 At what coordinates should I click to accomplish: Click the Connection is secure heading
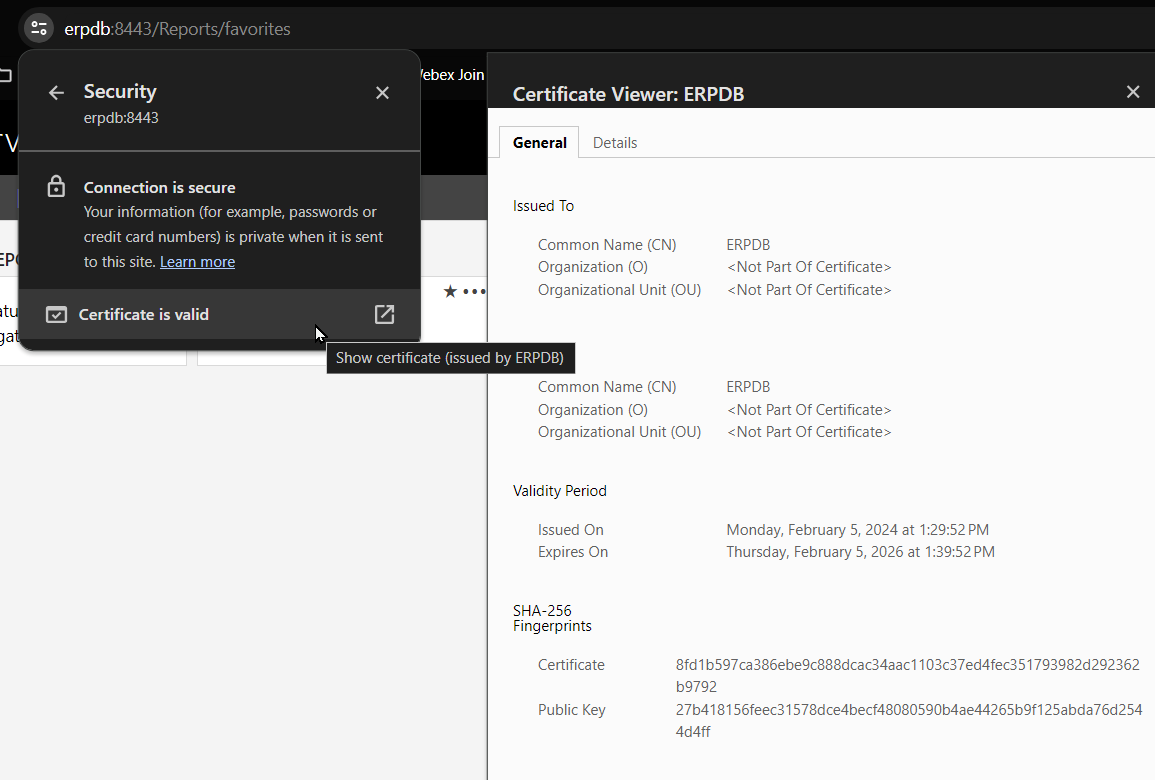point(159,187)
